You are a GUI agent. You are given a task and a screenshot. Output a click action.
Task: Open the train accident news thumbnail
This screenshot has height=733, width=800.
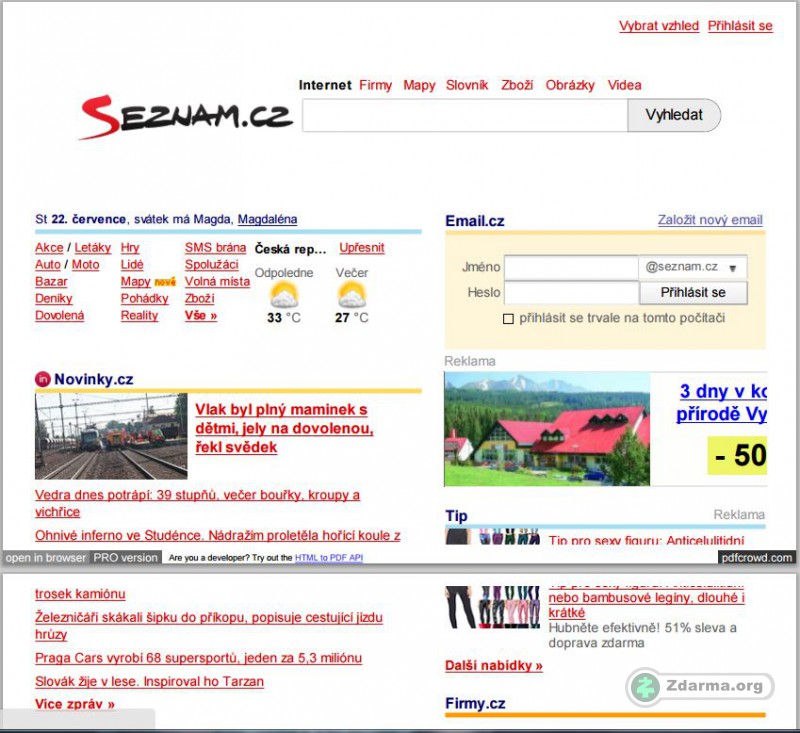pyautogui.click(x=111, y=436)
